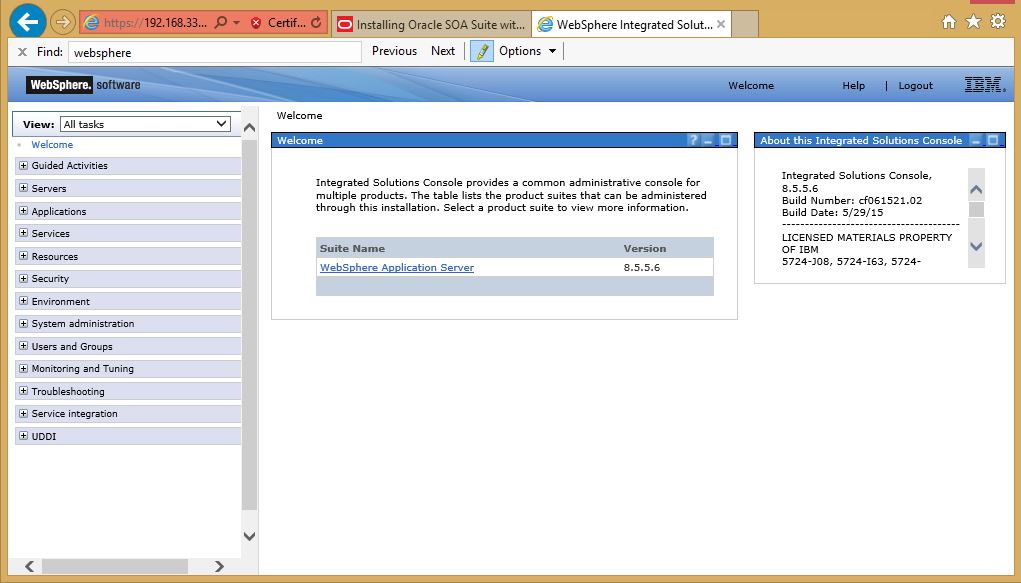
Task: Open the WebSphere Application Server link
Action: coord(395,268)
